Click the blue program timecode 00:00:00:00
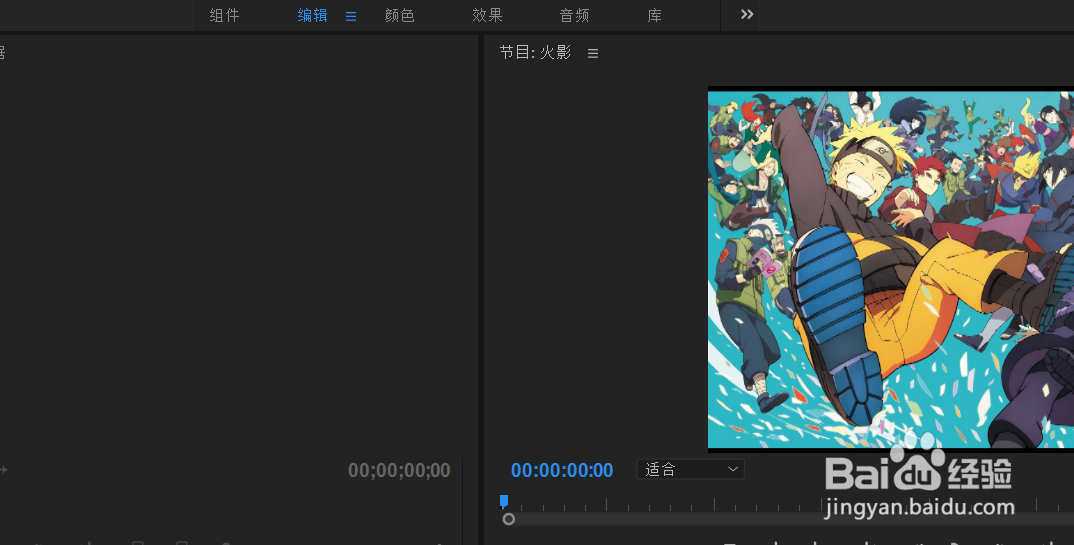 pyautogui.click(x=562, y=470)
